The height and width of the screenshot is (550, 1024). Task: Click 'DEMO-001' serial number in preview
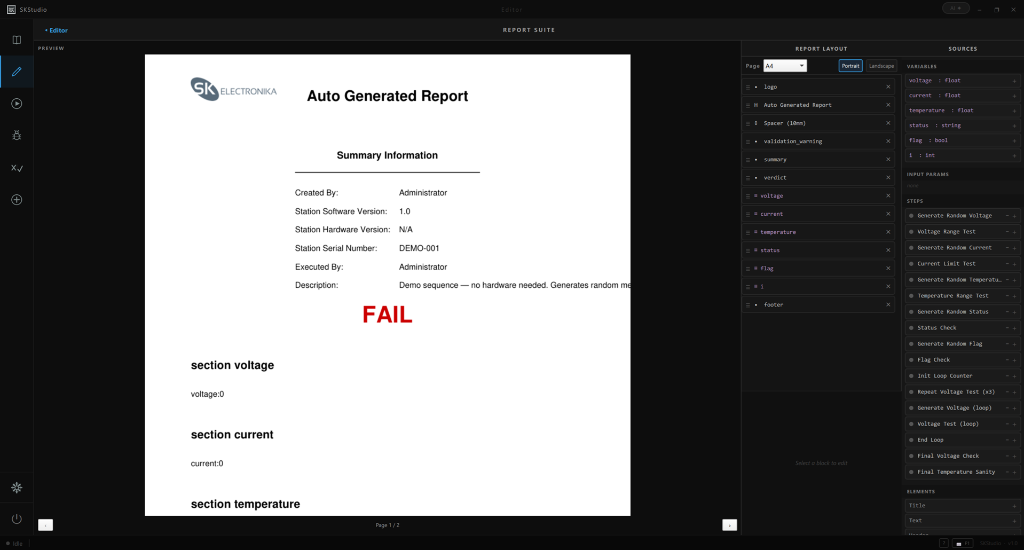tap(419, 248)
